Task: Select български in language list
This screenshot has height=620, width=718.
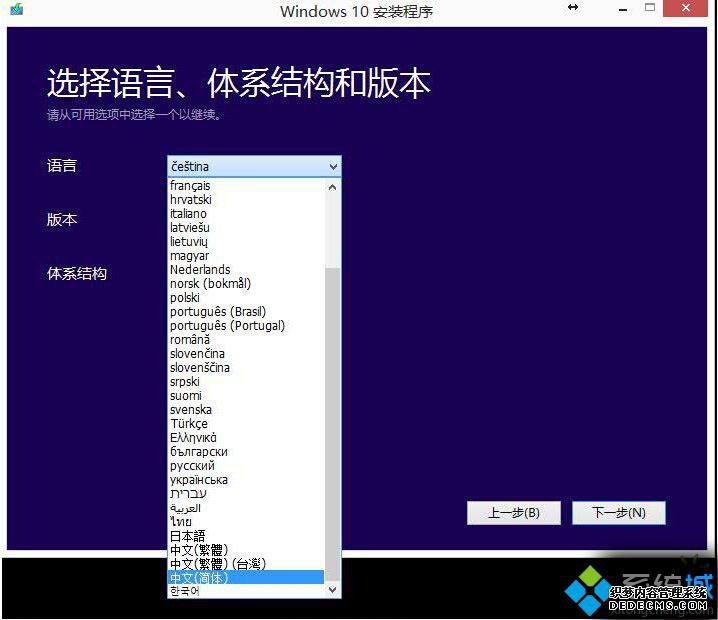Action: [x=247, y=451]
